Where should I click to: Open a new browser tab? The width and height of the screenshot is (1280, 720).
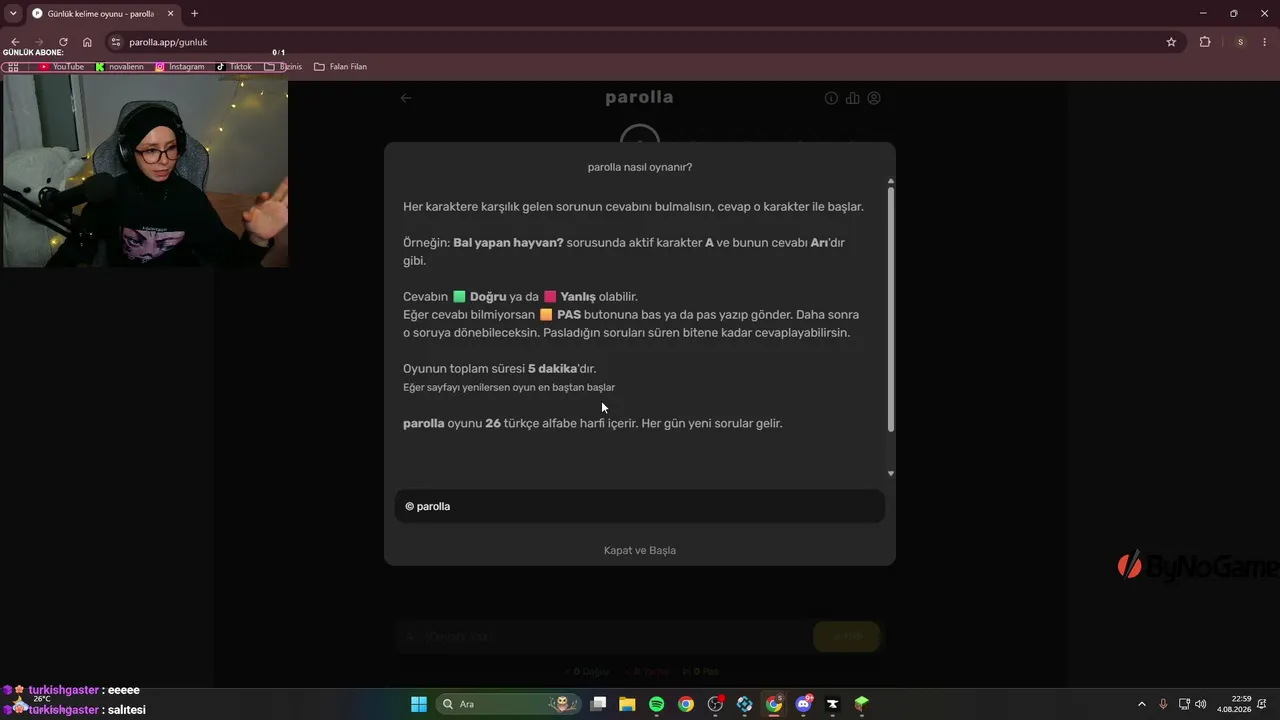tap(194, 13)
